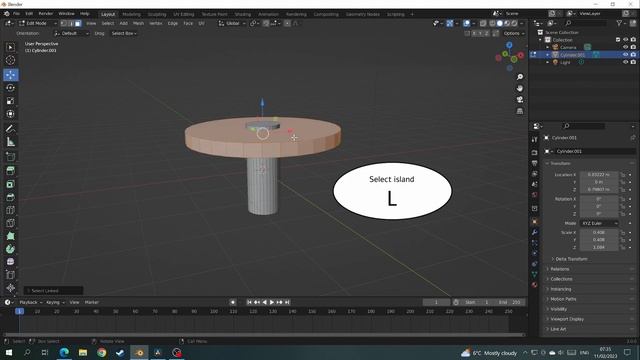Select the Poly Build tool
640x360 pixels.
click(11, 236)
